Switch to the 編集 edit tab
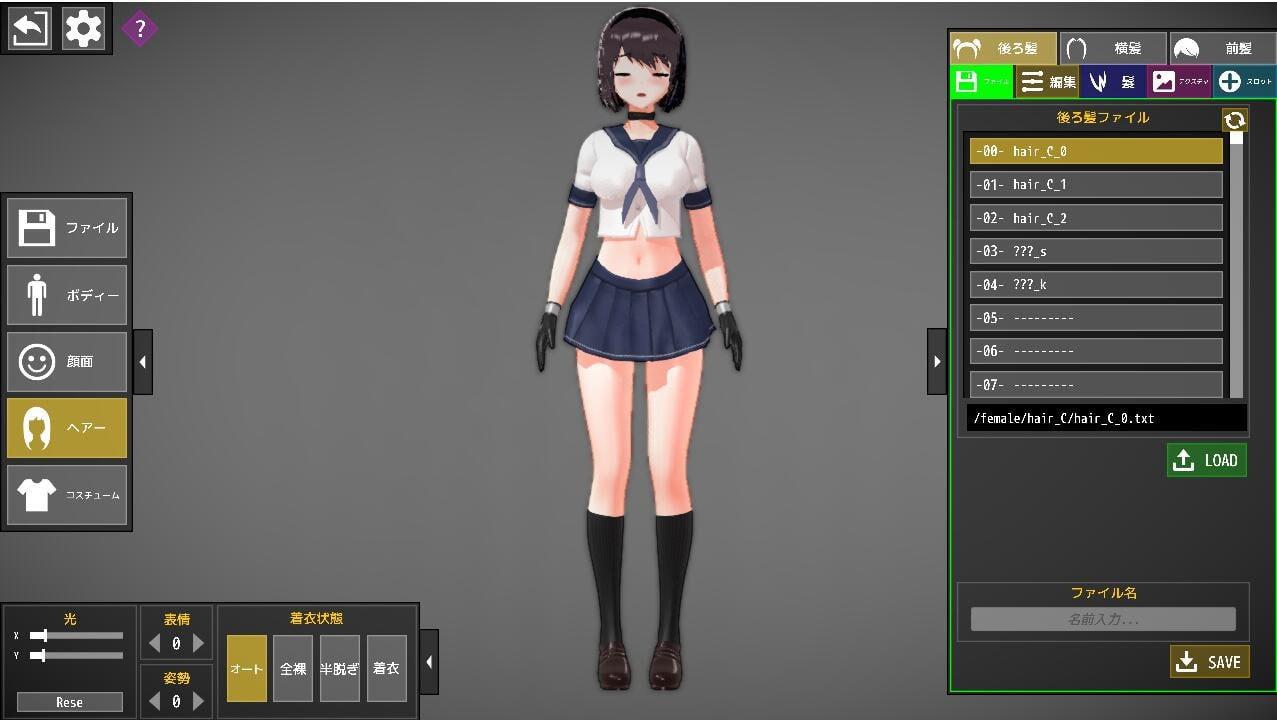1277x720 pixels. tap(1048, 82)
